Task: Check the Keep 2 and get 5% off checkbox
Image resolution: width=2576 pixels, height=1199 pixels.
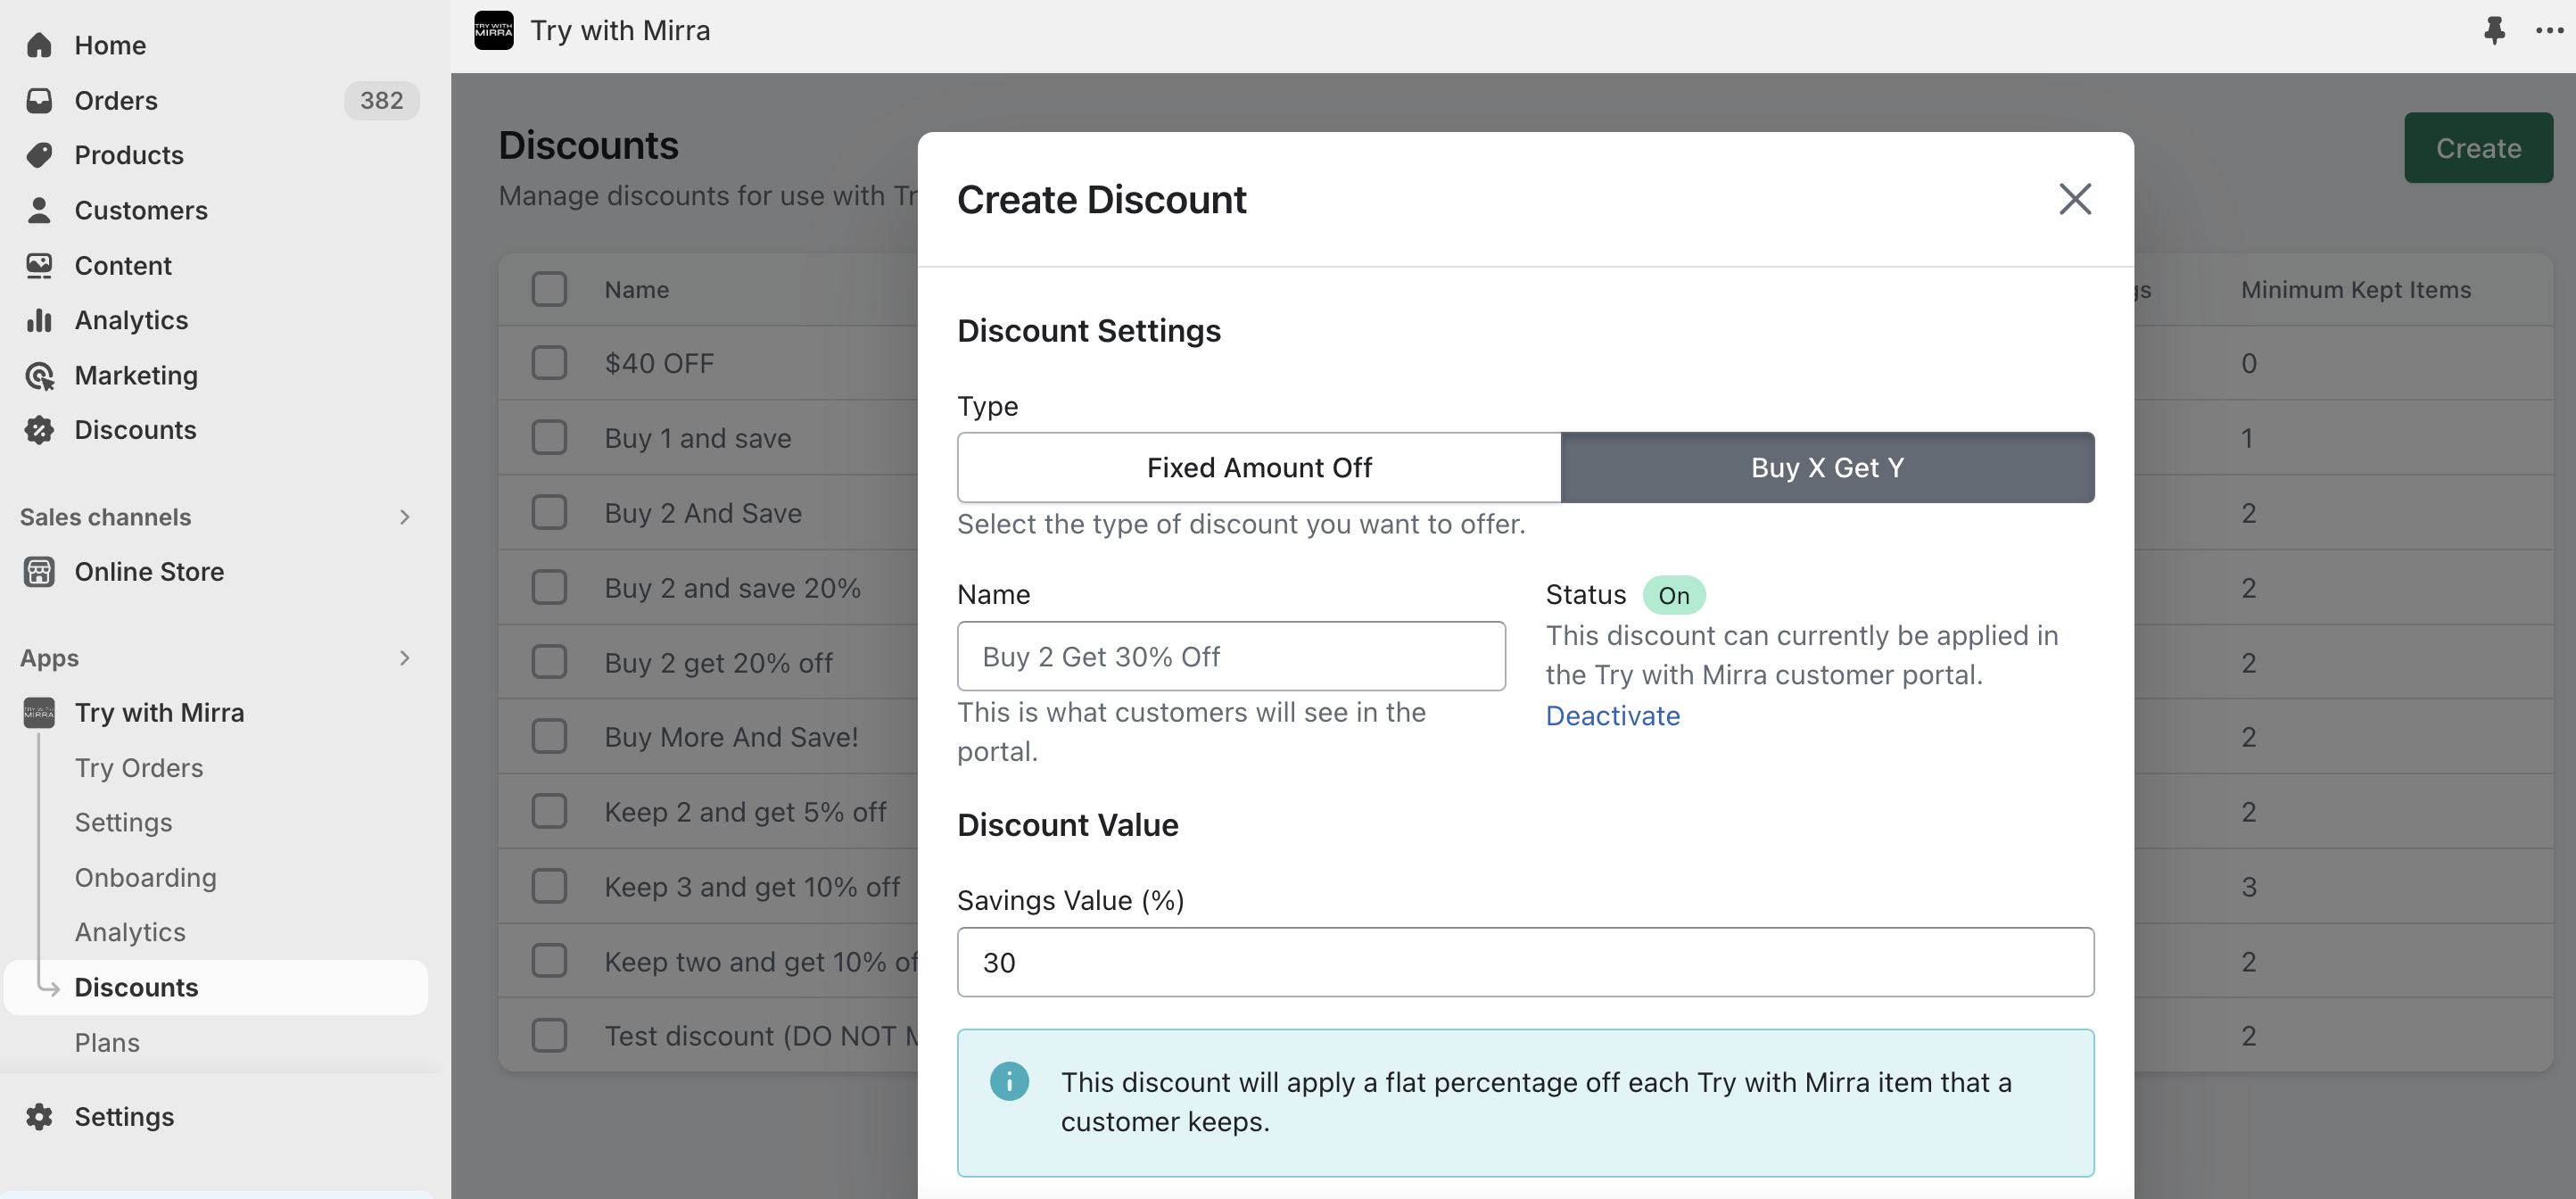Action: [549, 811]
